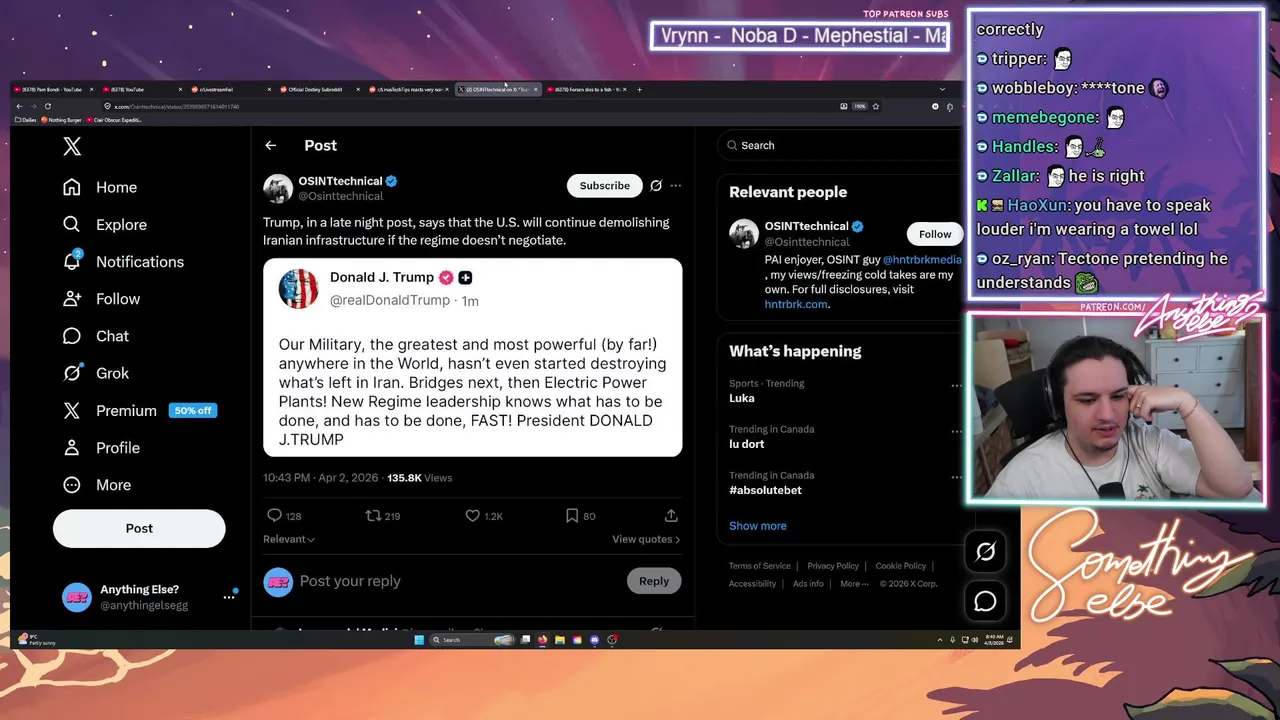Open the #absolutebet trending topic
The height and width of the screenshot is (720, 1280).
pyautogui.click(x=765, y=490)
